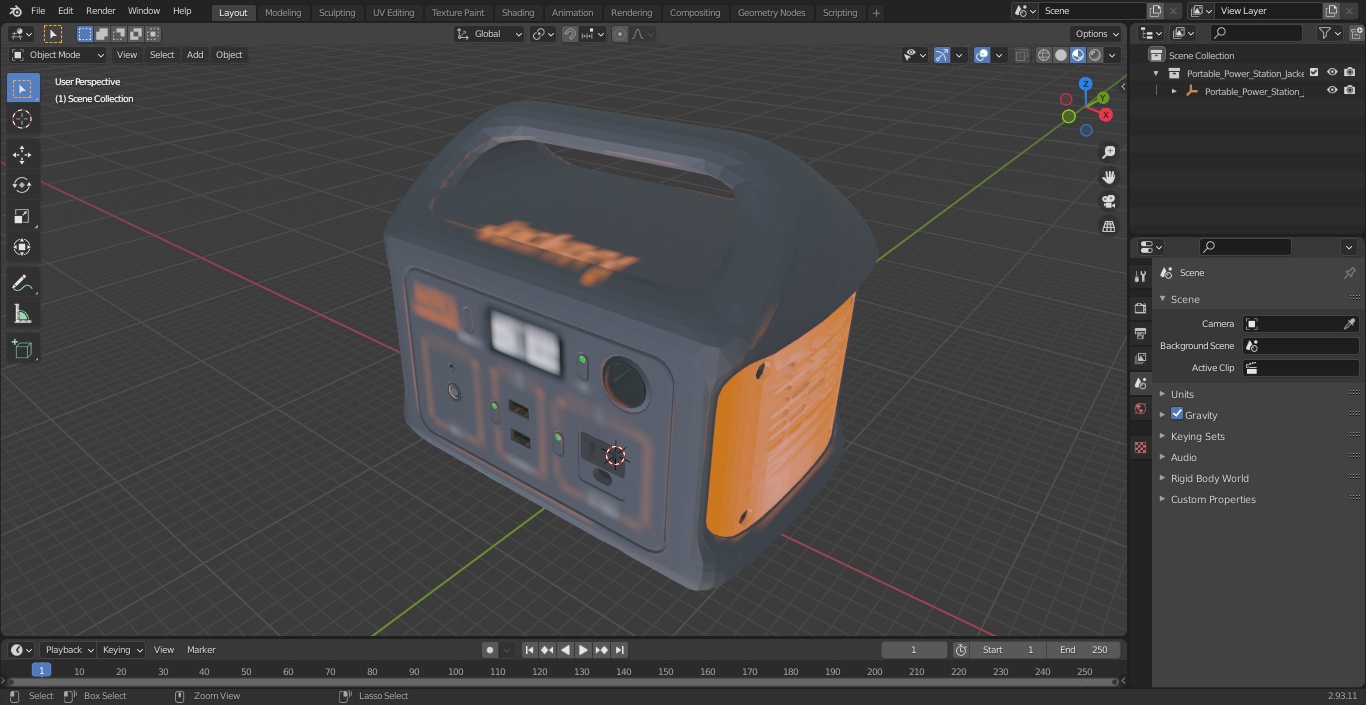Open the Keying popover
The height and width of the screenshot is (705, 1366).
pos(122,650)
